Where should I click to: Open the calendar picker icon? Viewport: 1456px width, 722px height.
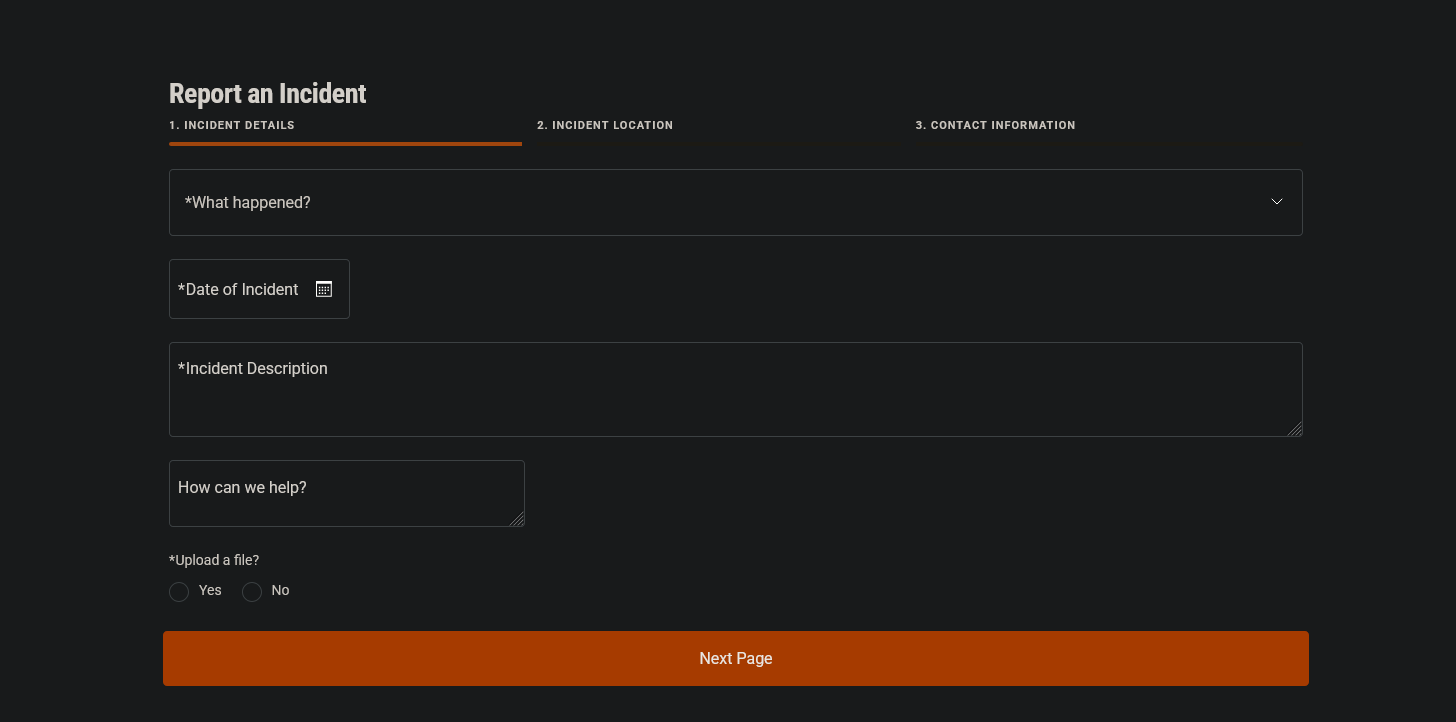click(324, 289)
